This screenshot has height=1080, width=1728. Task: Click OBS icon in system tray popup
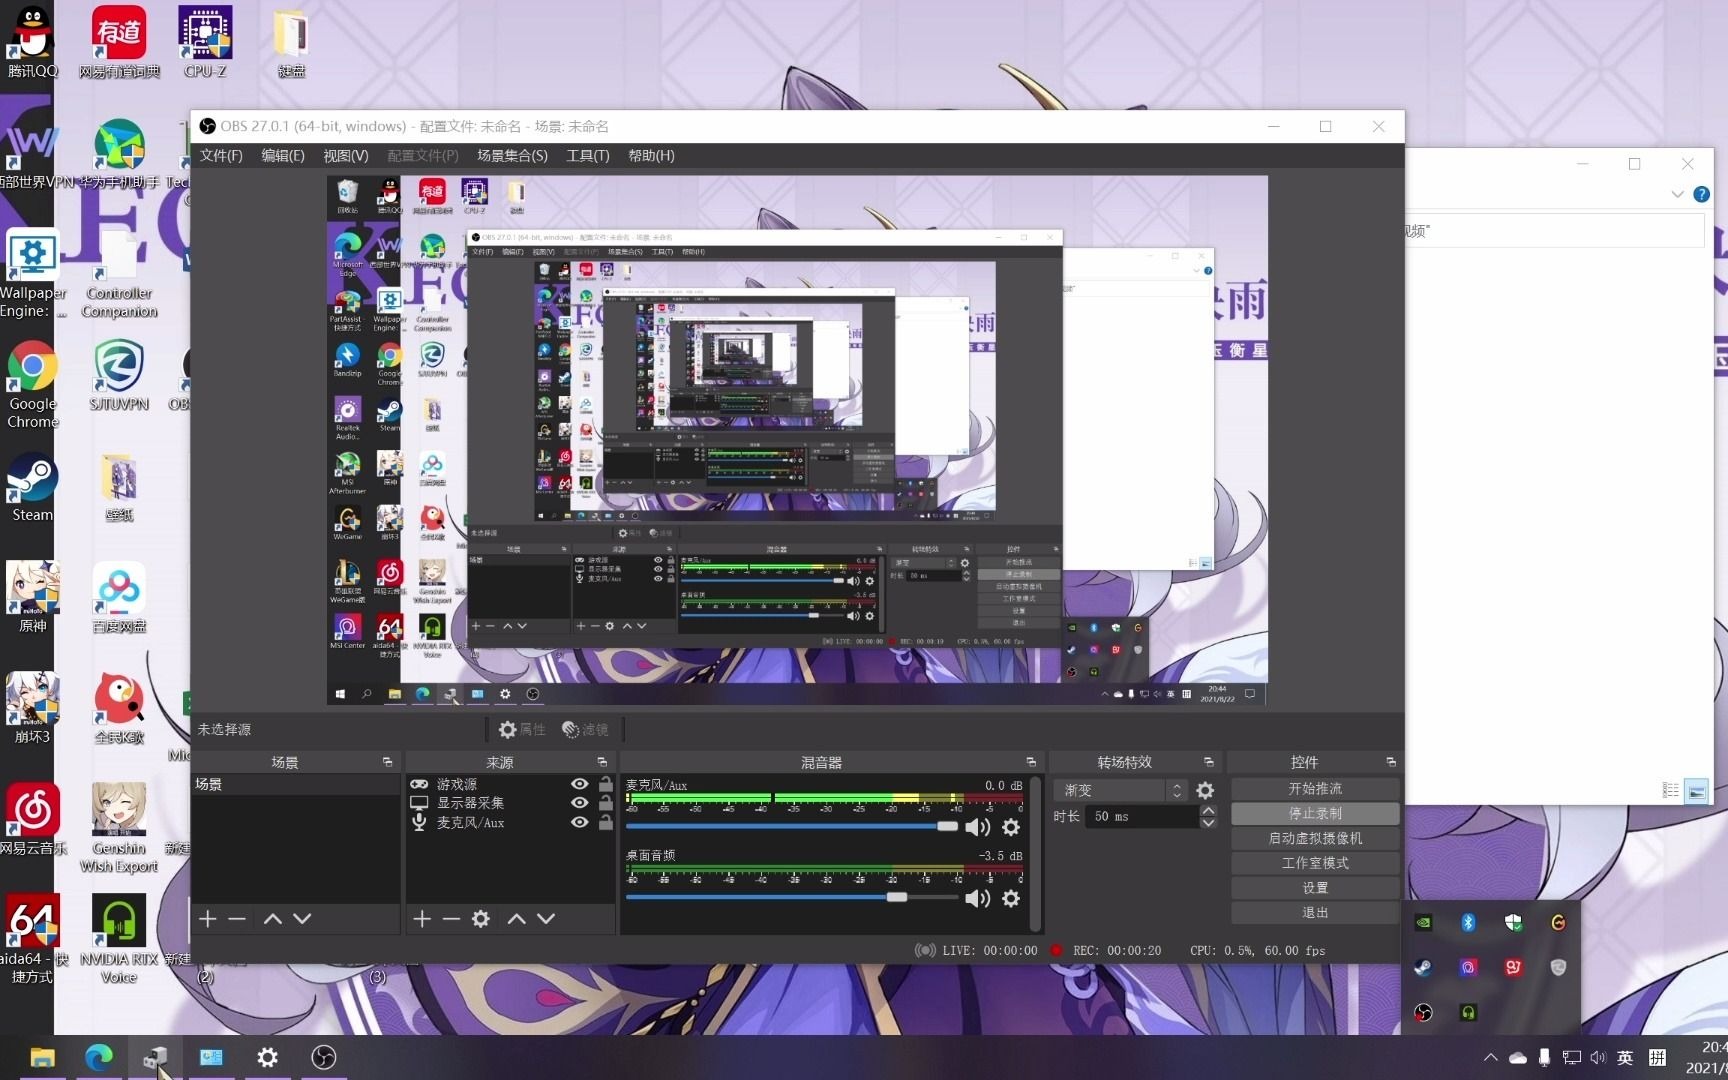coord(1423,1012)
